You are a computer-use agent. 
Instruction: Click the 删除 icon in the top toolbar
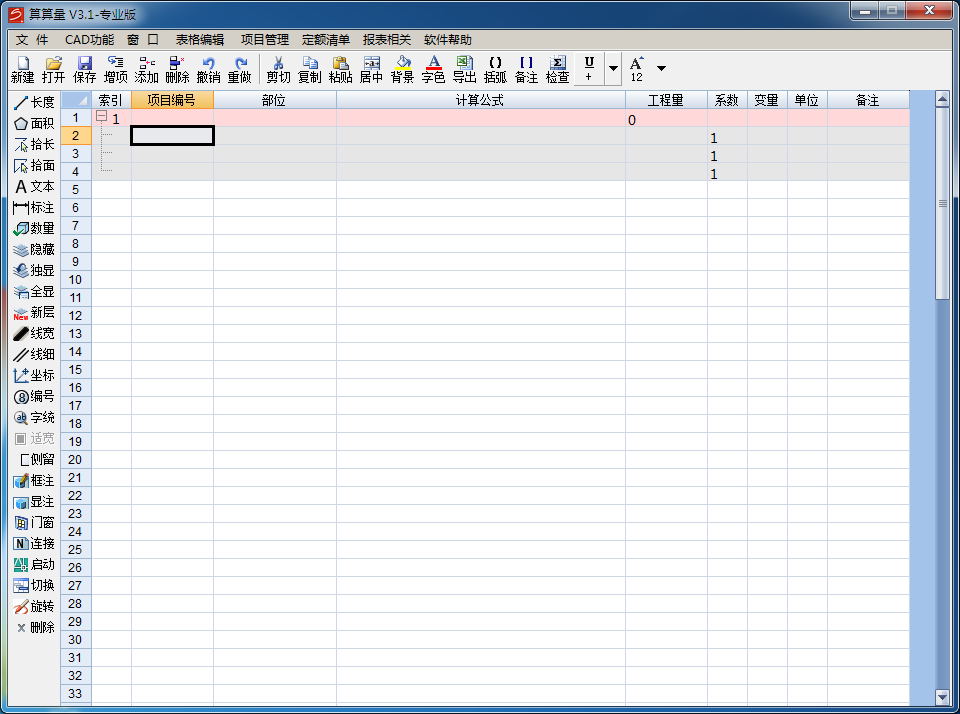[x=178, y=69]
